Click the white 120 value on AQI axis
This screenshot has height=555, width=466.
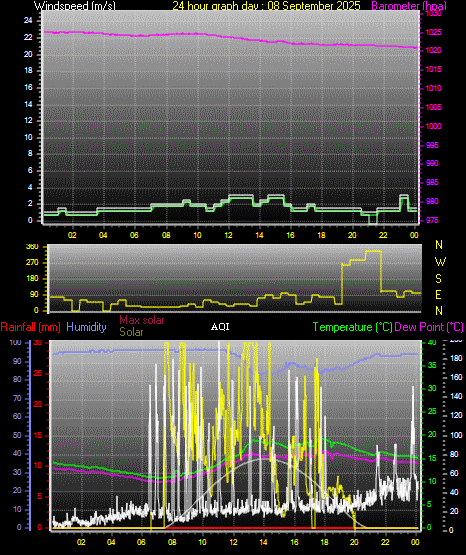[x=456, y=415]
